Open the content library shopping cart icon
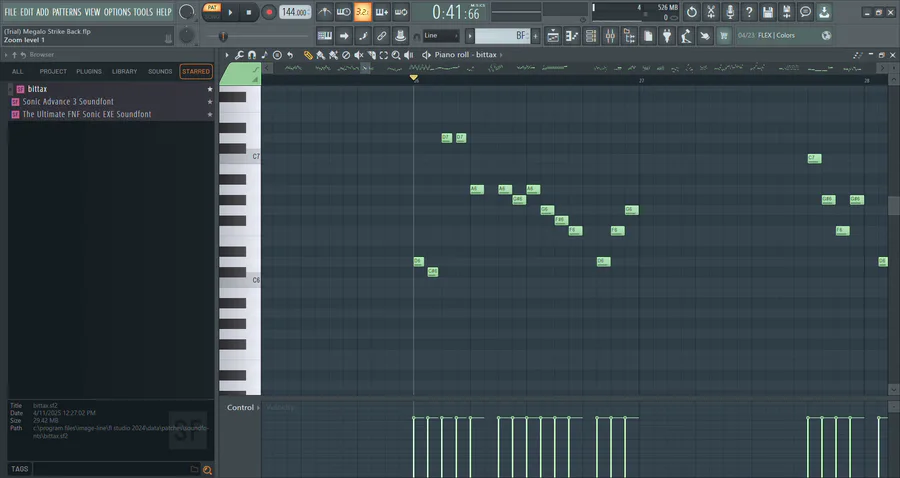Image resolution: width=900 pixels, height=478 pixels. point(724,36)
